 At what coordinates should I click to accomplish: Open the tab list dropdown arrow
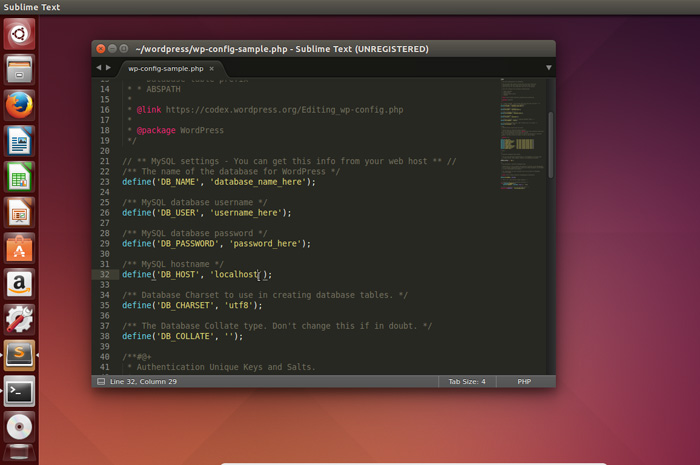pos(549,68)
